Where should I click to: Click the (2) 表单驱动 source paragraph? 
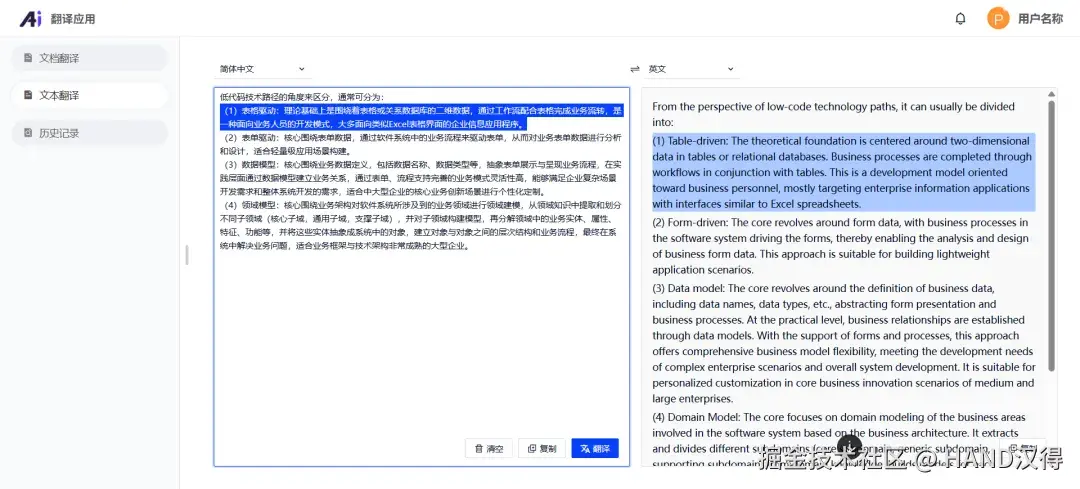[422, 144]
